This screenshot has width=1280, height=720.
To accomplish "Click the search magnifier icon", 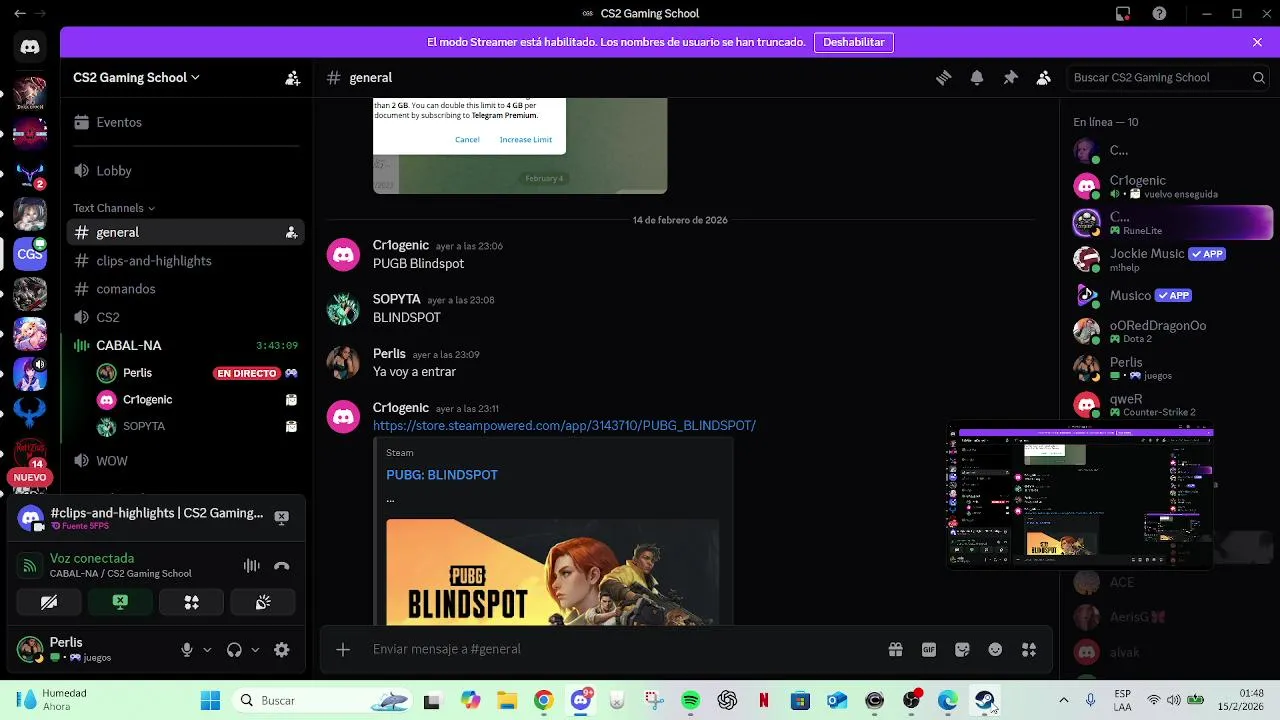I will (x=1259, y=78).
